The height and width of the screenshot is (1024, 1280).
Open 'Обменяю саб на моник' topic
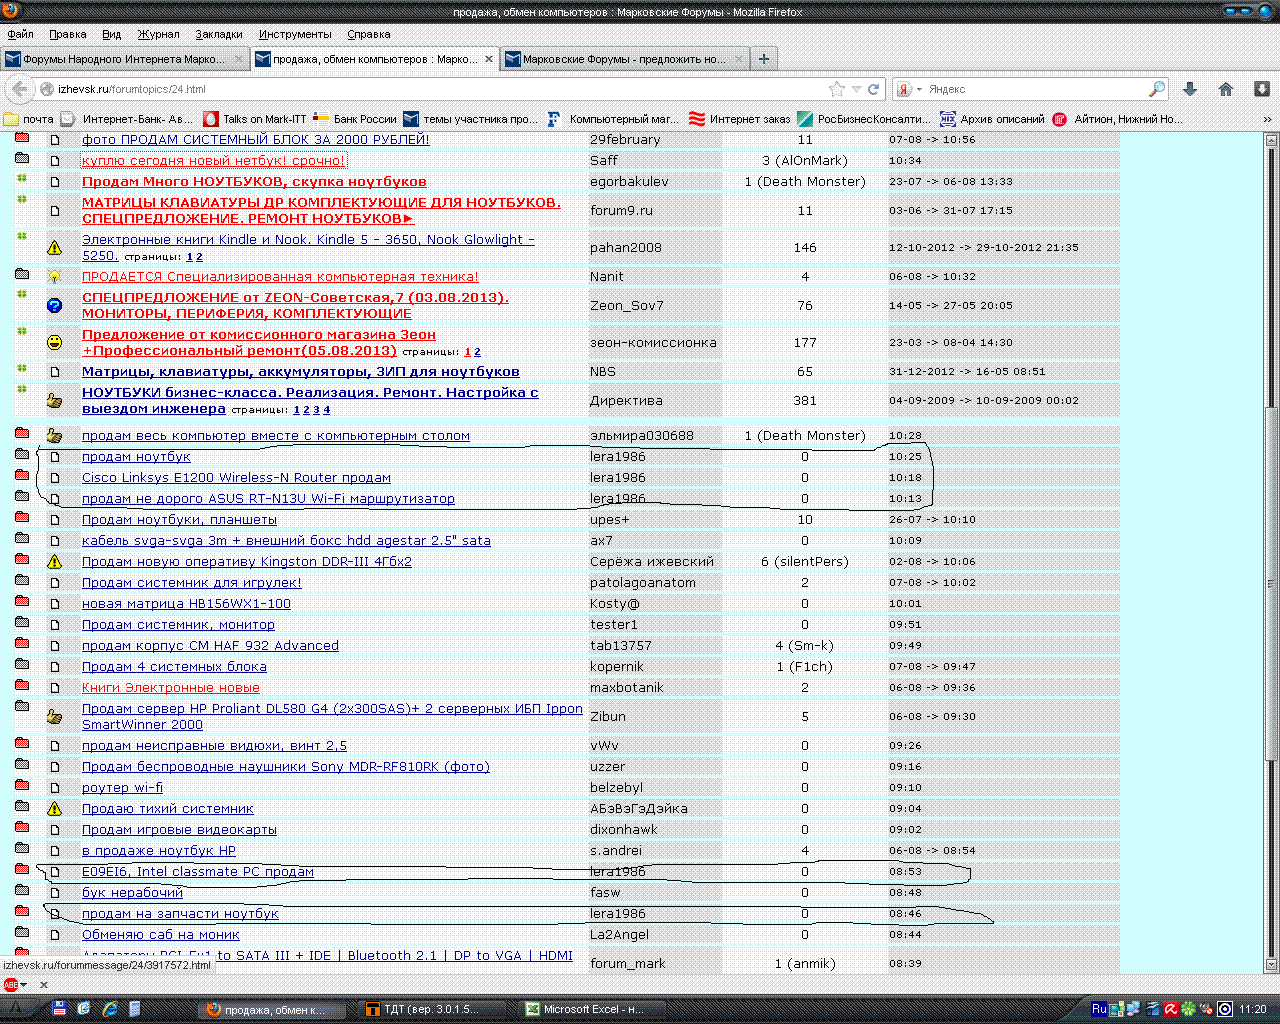click(x=160, y=934)
